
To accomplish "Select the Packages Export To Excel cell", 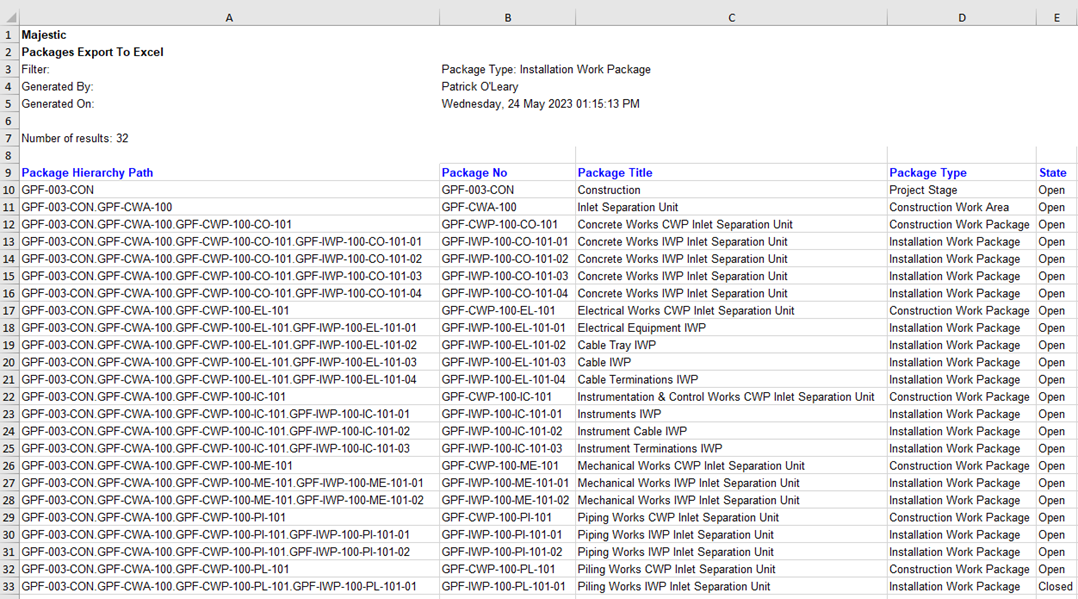I will (229, 52).
